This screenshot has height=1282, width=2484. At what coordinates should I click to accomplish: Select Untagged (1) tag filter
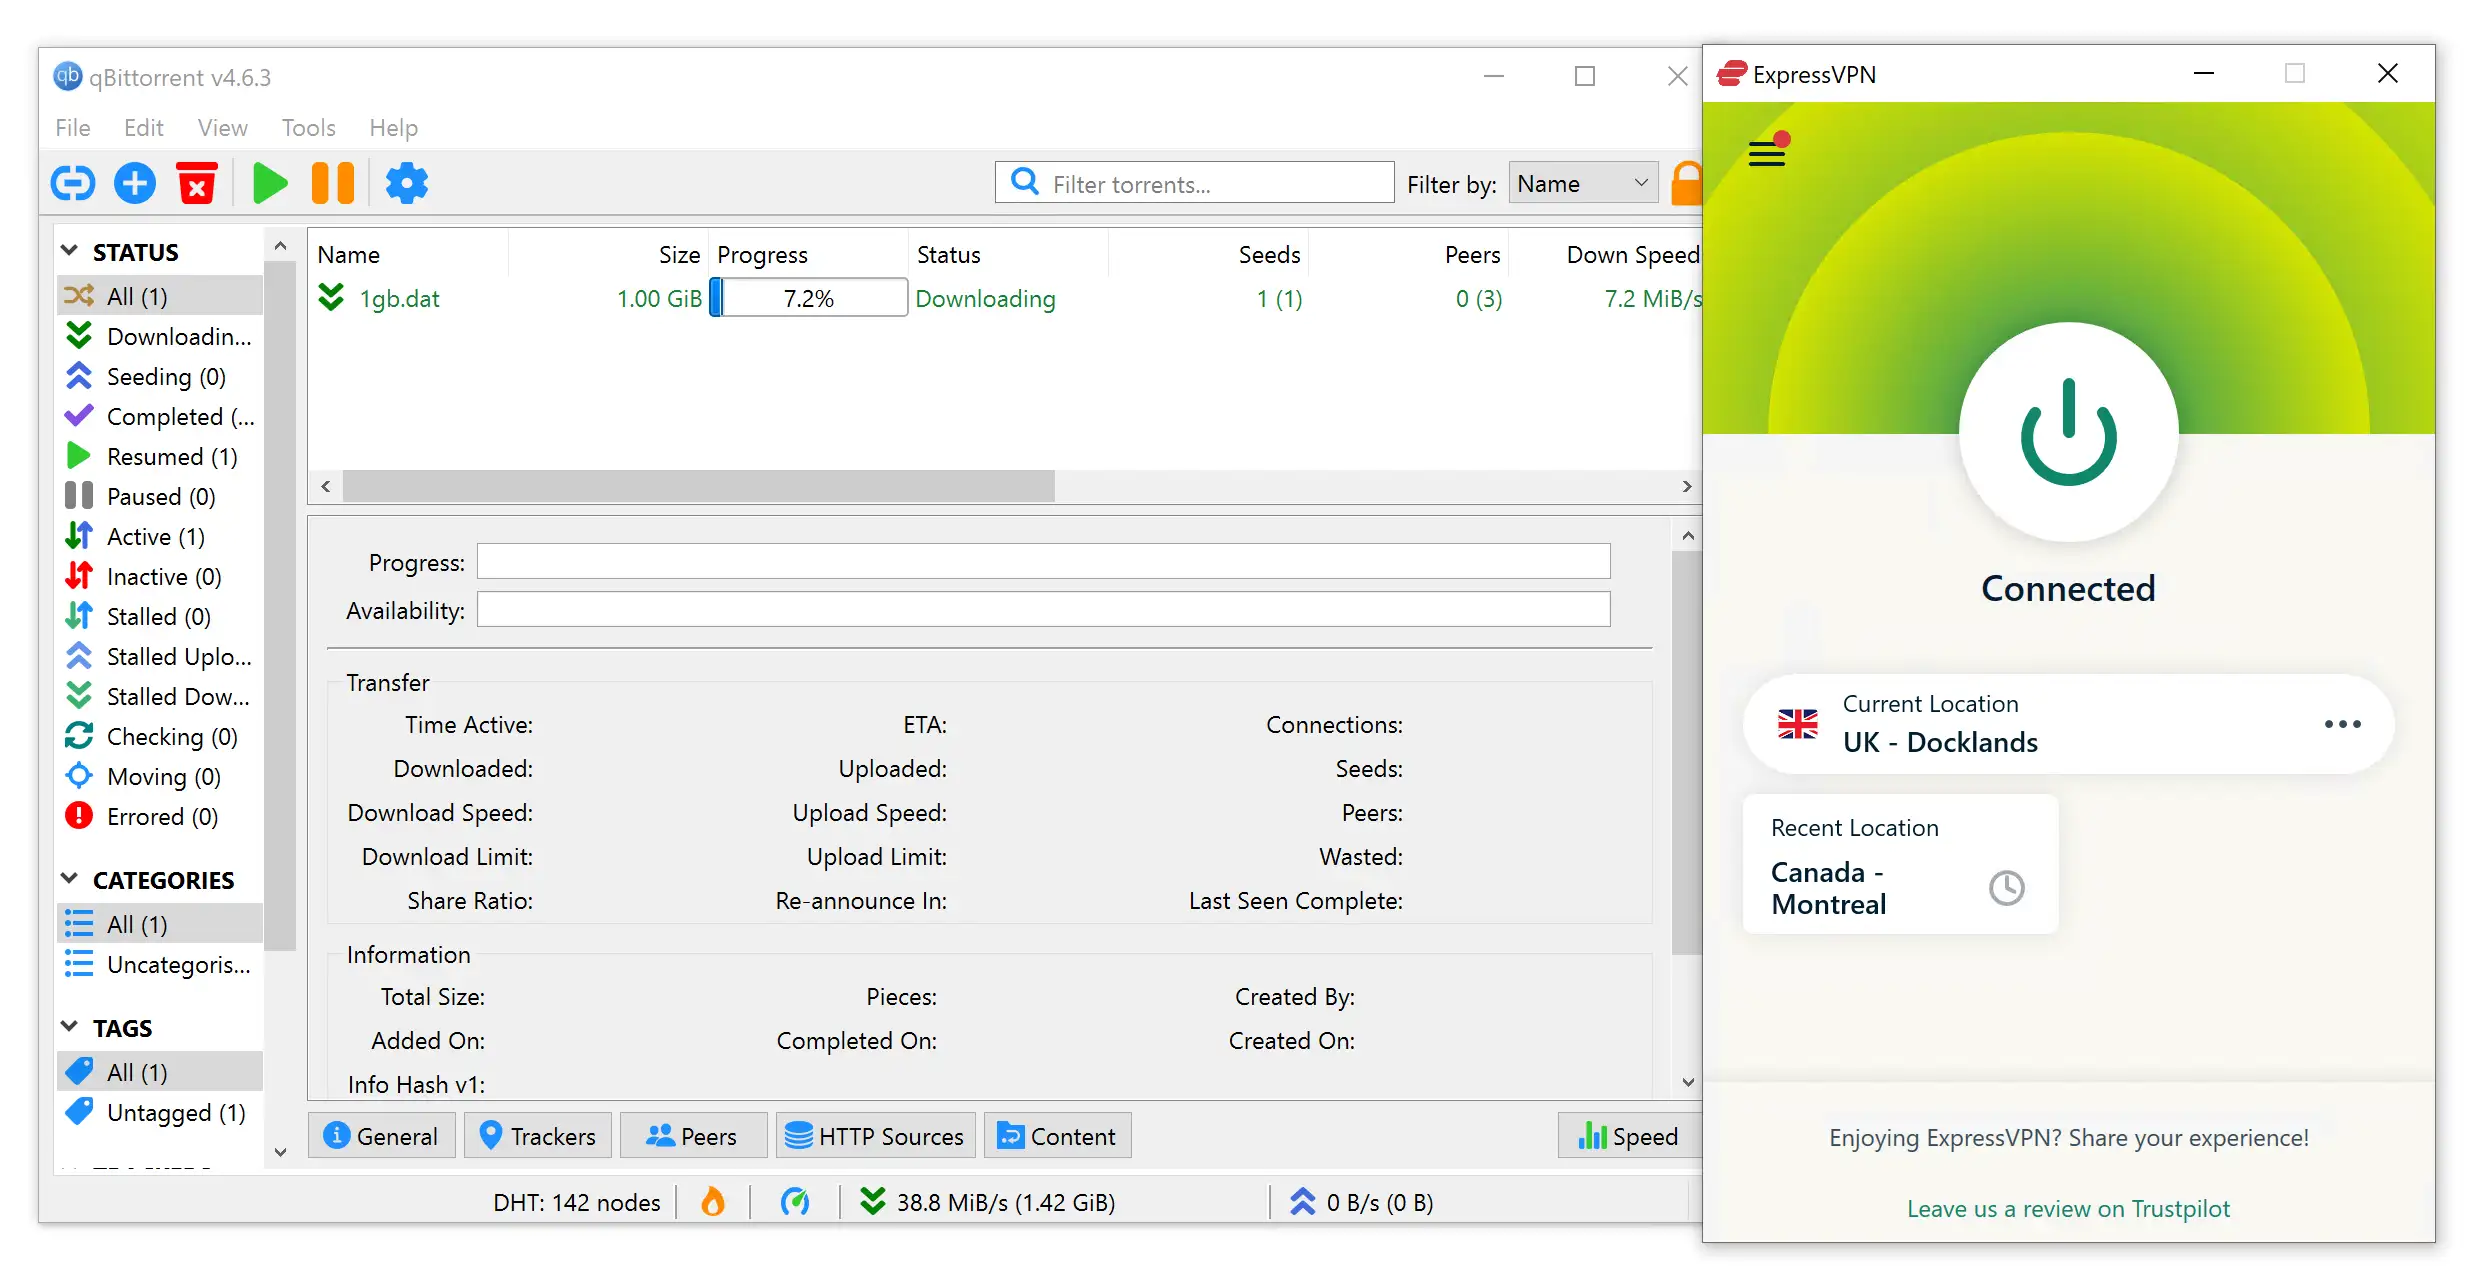pos(160,1112)
